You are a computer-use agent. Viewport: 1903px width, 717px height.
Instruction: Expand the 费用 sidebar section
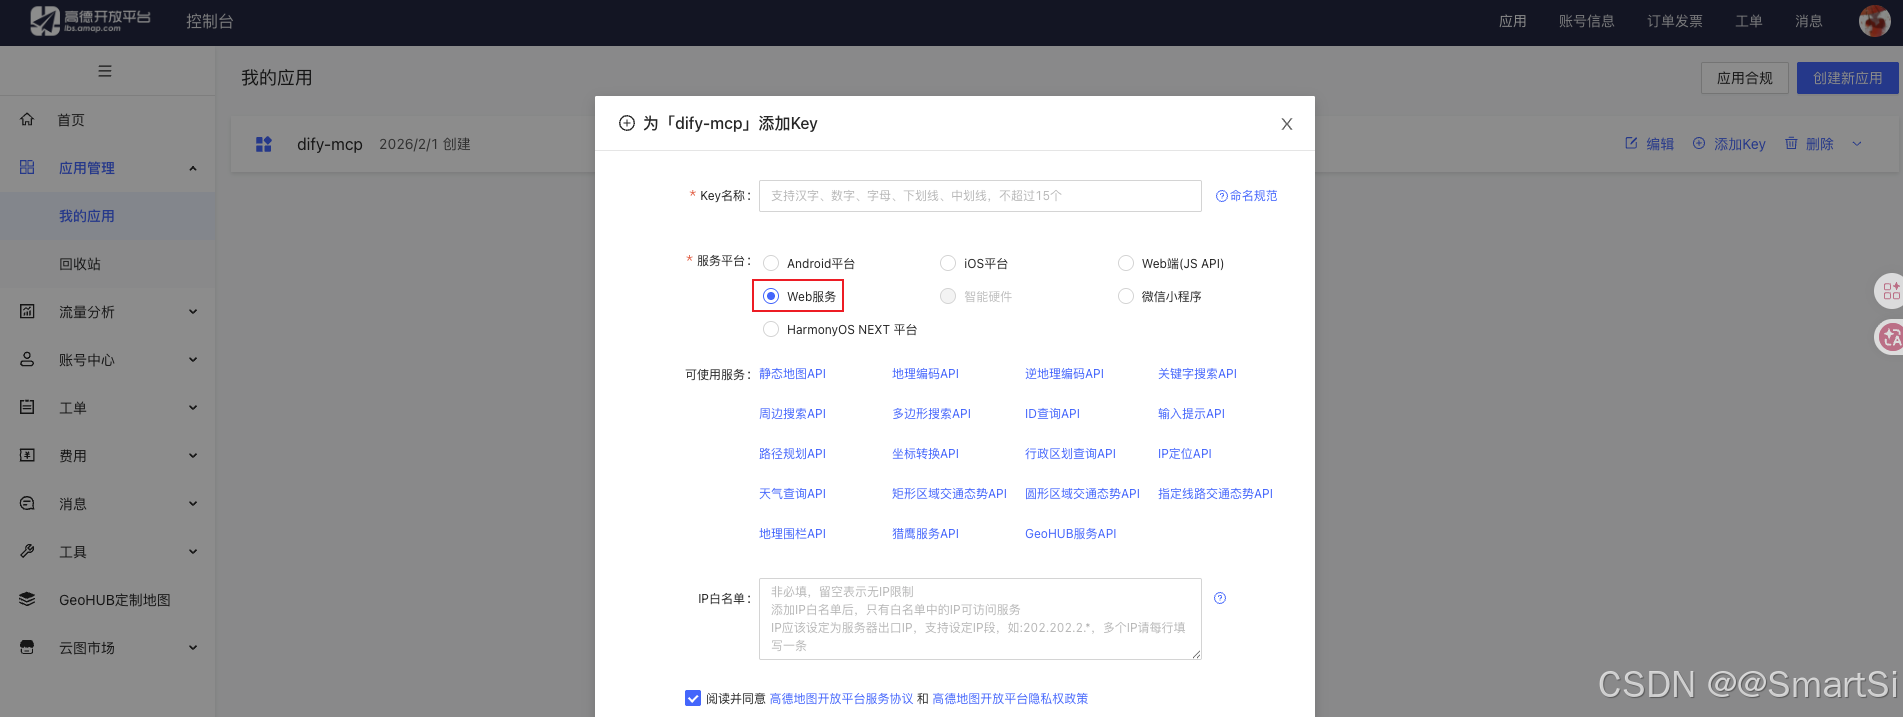[x=193, y=456]
